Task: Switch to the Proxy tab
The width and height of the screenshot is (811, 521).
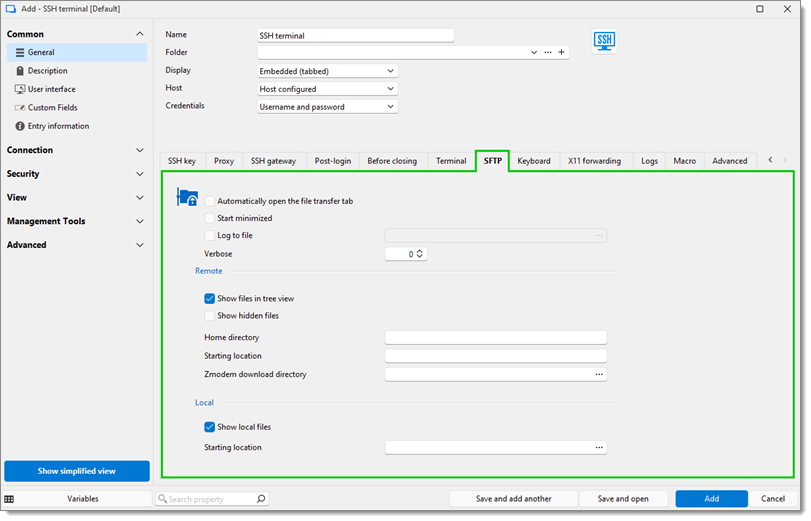Action: 224,161
